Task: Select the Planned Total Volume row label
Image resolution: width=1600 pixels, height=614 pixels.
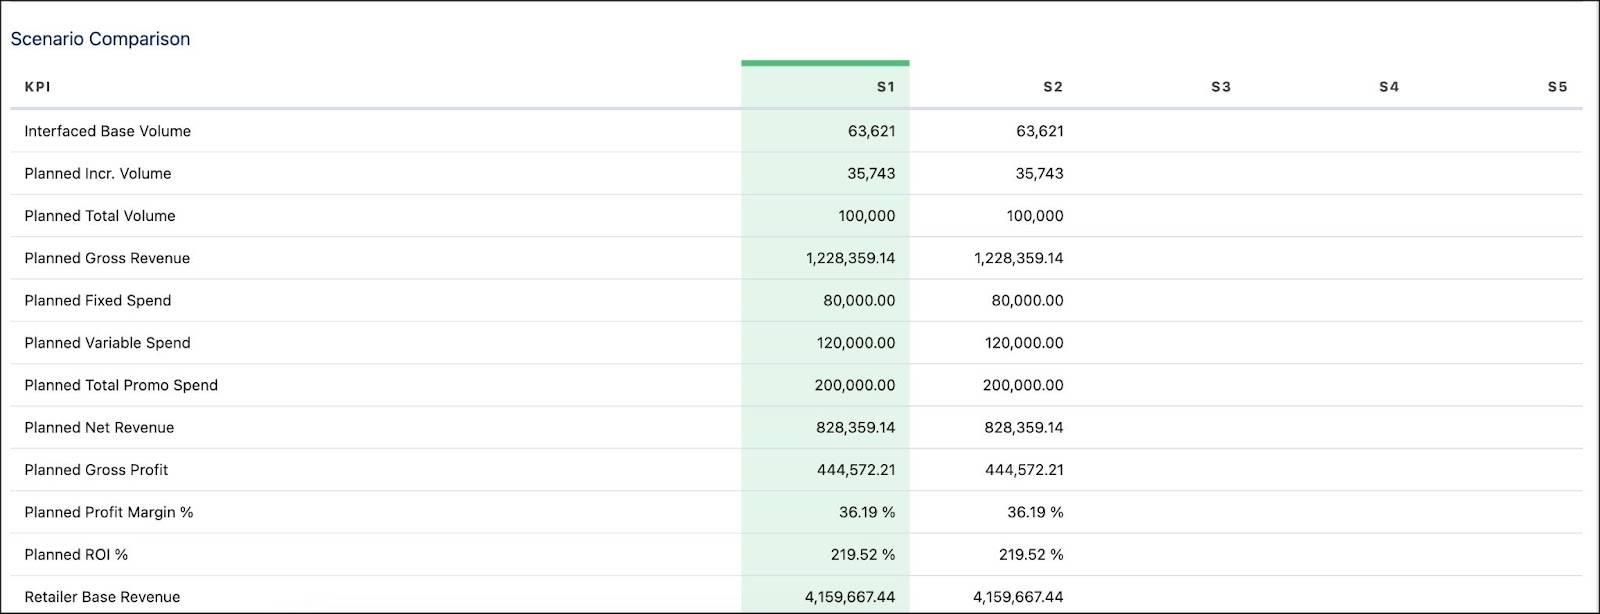Action: tap(99, 216)
